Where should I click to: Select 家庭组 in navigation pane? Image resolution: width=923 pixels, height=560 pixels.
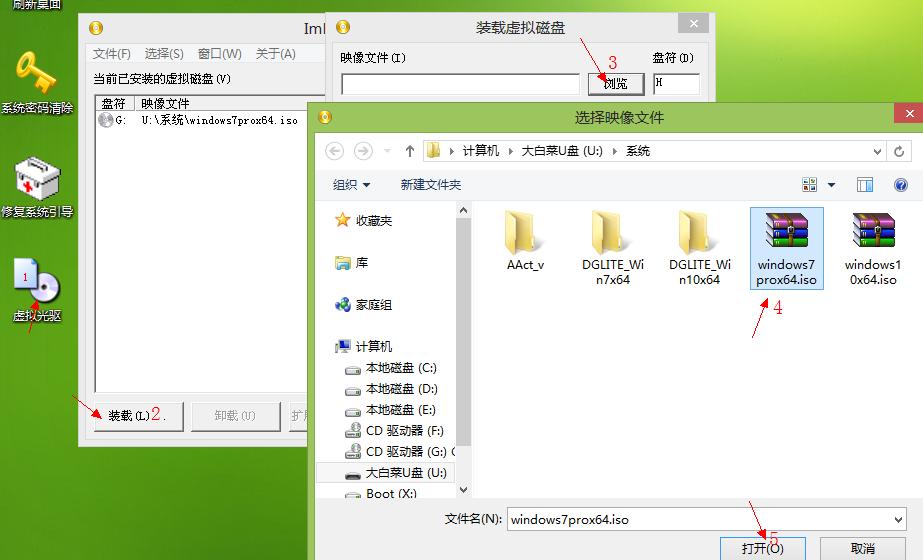(364, 305)
